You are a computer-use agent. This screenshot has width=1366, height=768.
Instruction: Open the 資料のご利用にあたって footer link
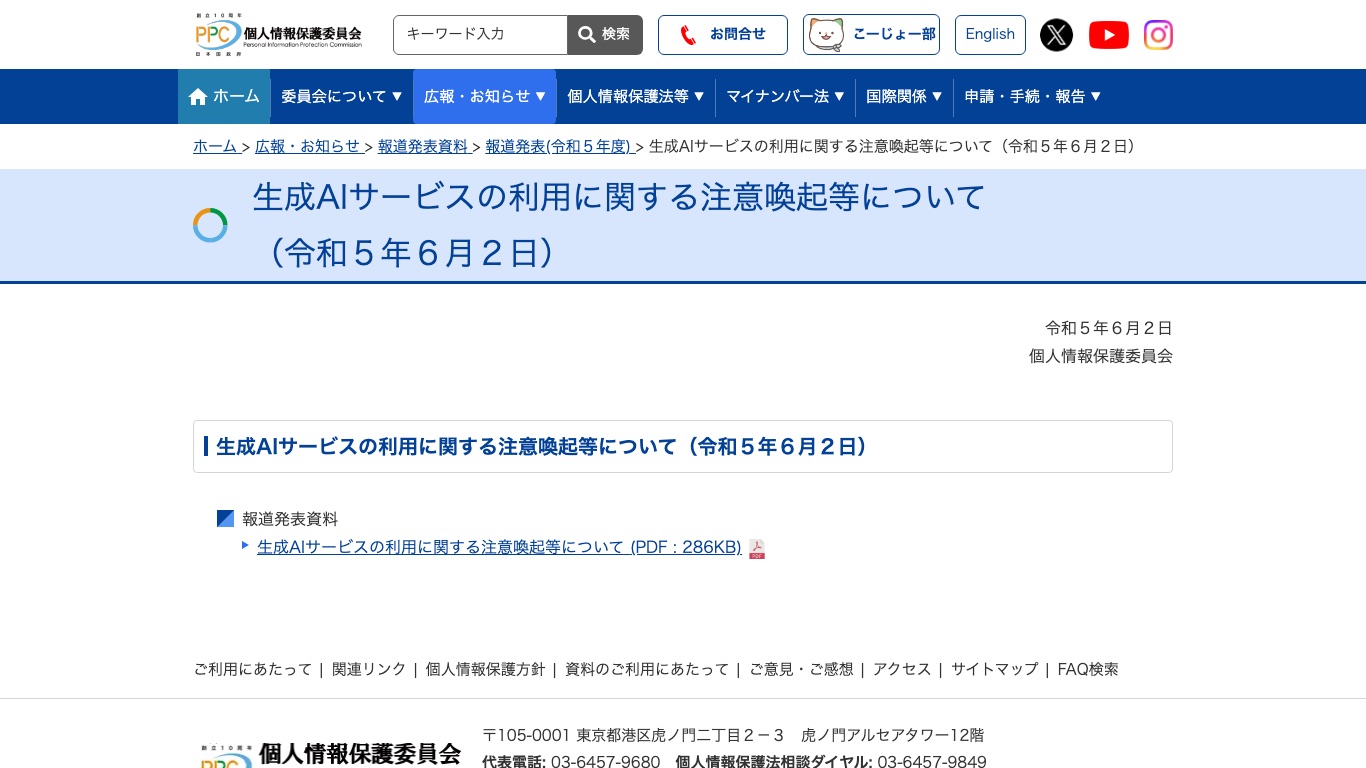[647, 670]
